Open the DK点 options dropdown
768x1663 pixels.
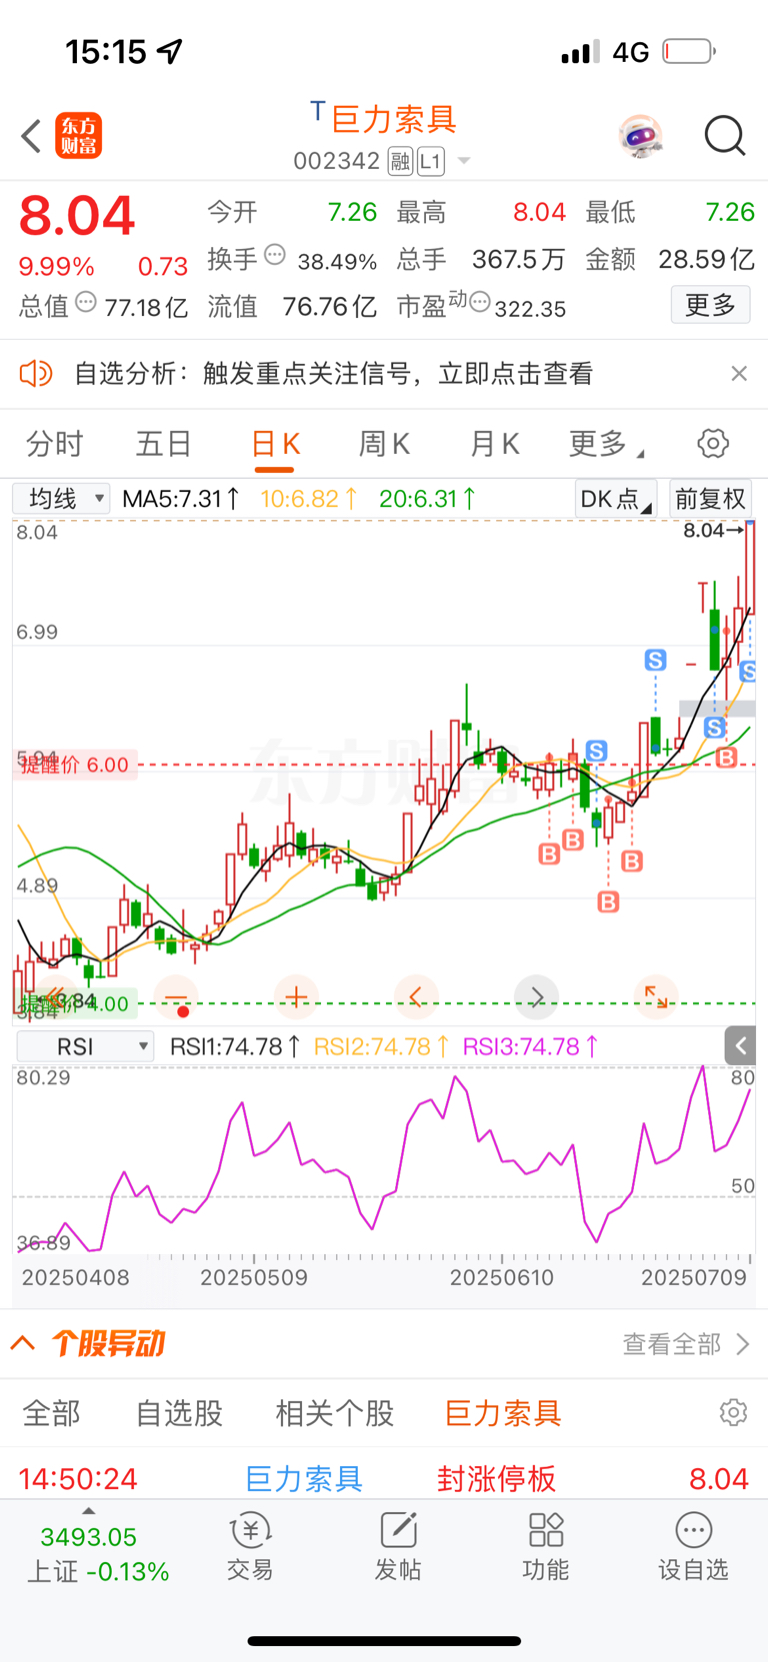616,498
